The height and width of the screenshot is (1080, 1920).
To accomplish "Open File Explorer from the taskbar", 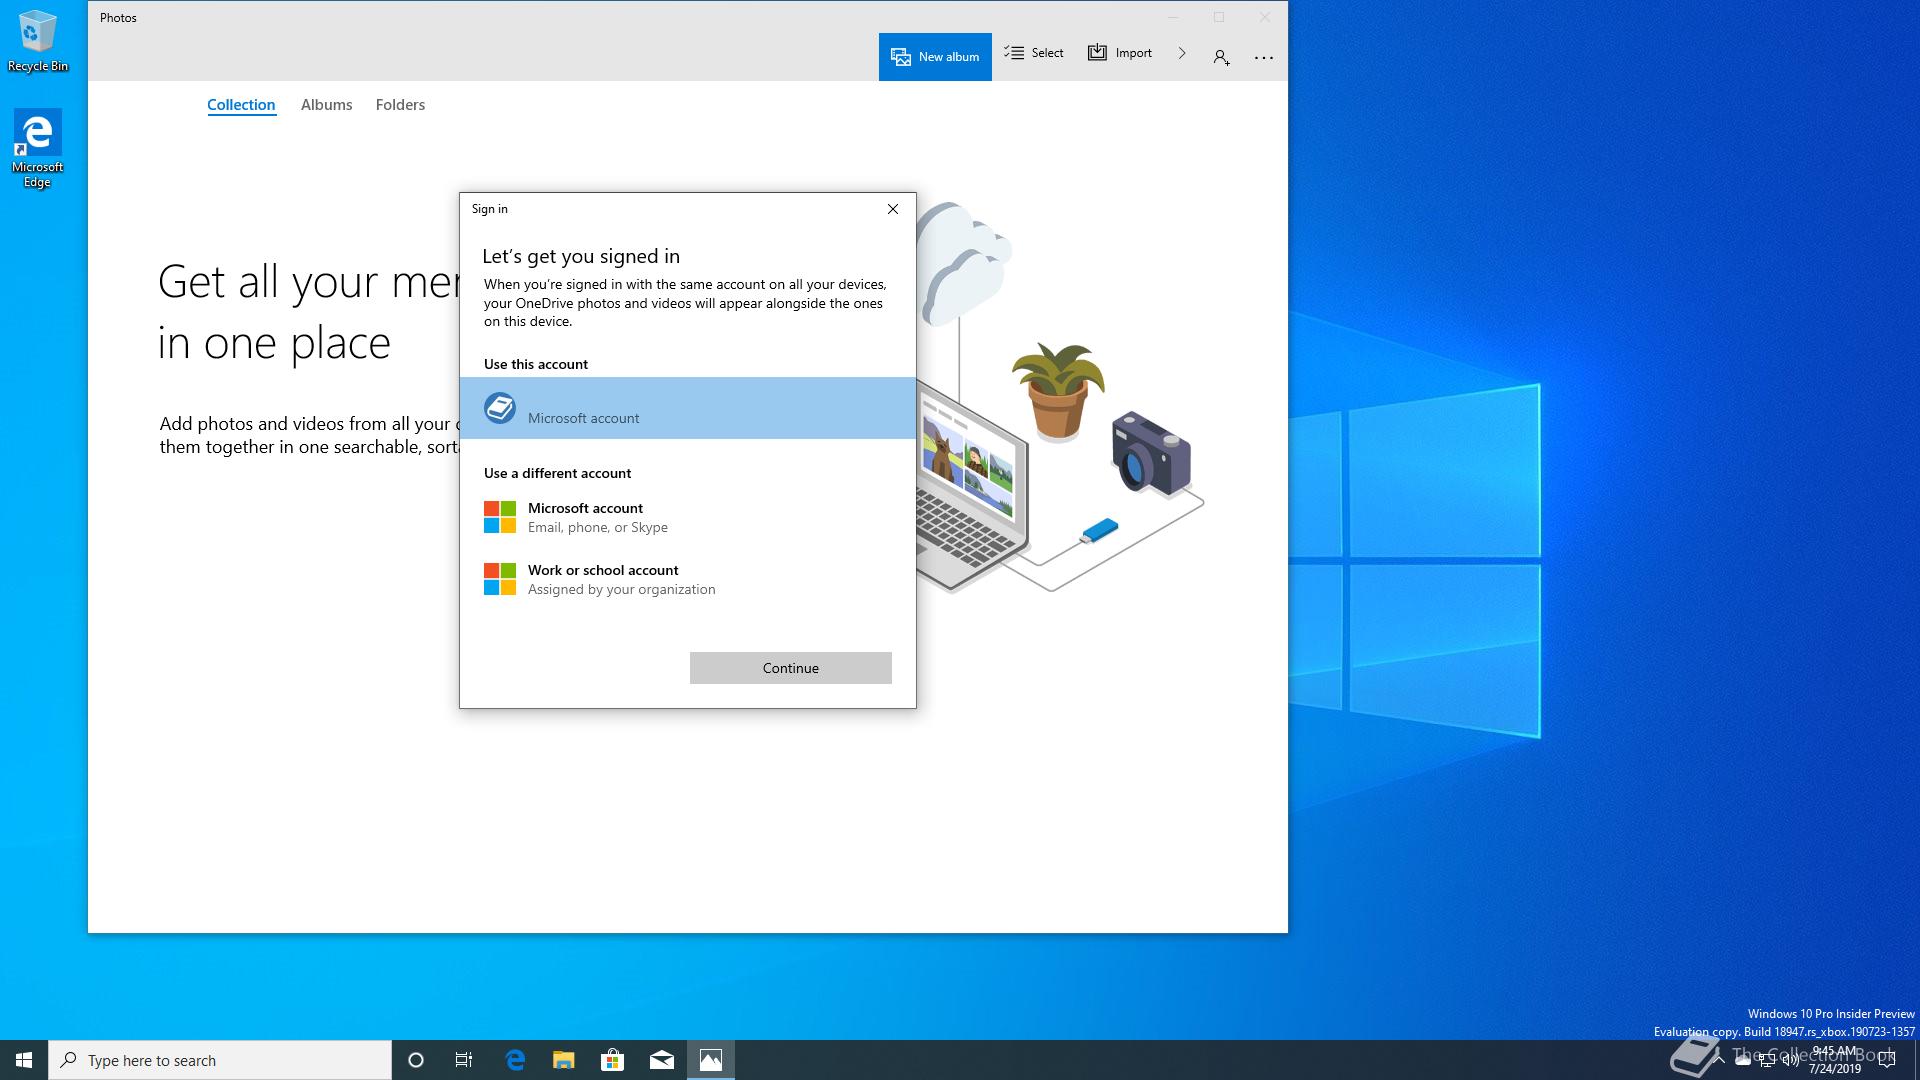I will 564,1060.
